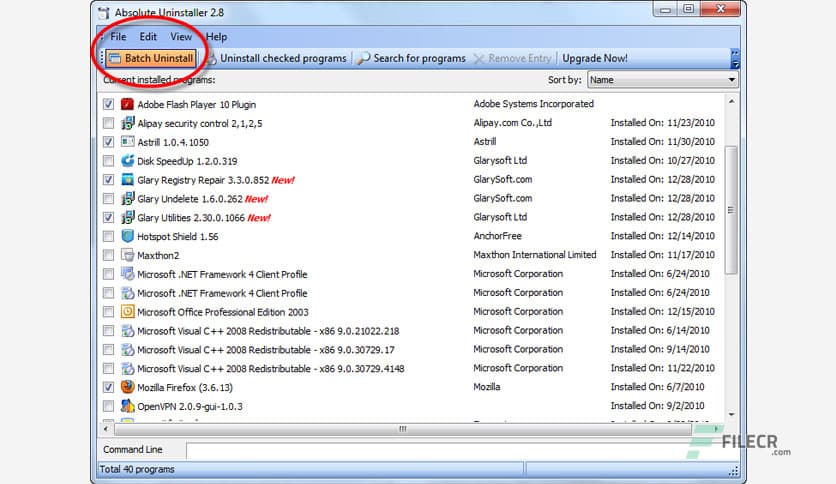Image resolution: width=836 pixels, height=484 pixels.
Task: Click the vertical scrollbar up arrow
Action: pyautogui.click(x=732, y=101)
